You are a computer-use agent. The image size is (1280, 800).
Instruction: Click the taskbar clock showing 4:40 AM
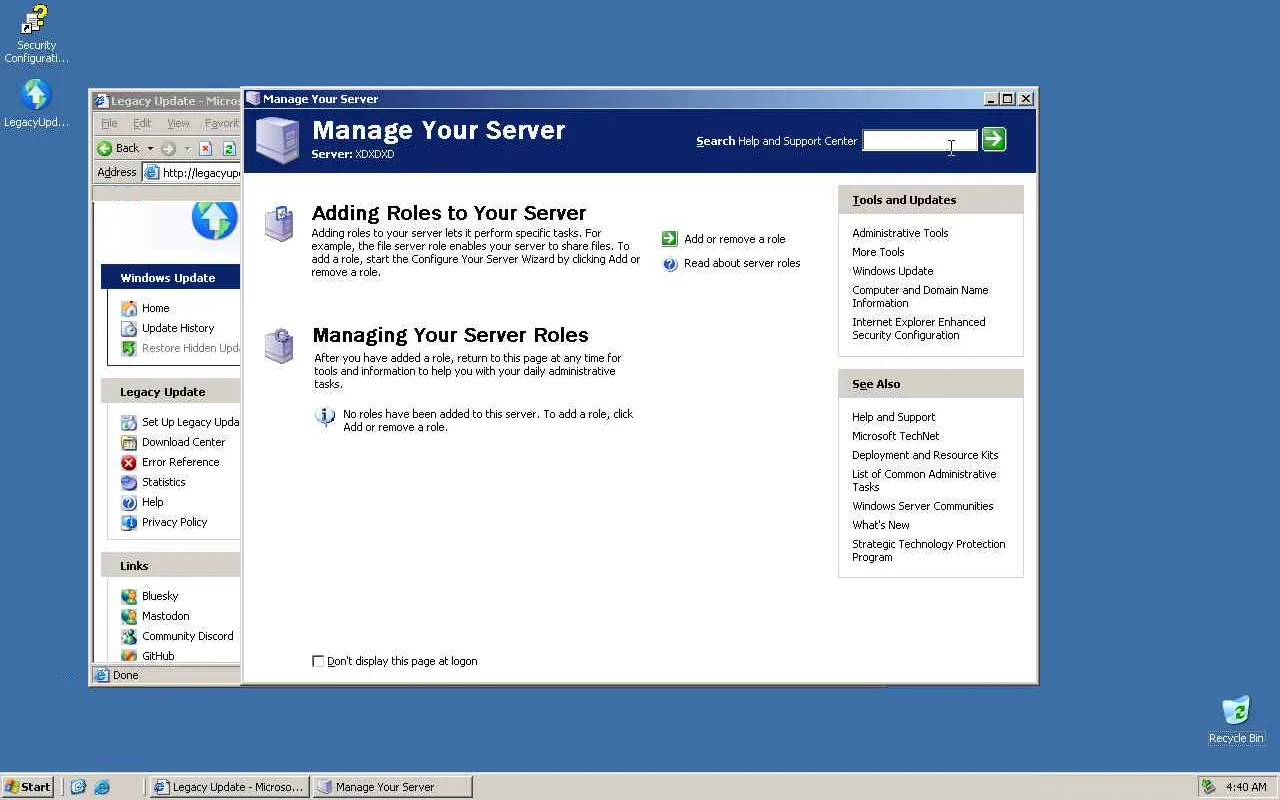click(x=1246, y=787)
